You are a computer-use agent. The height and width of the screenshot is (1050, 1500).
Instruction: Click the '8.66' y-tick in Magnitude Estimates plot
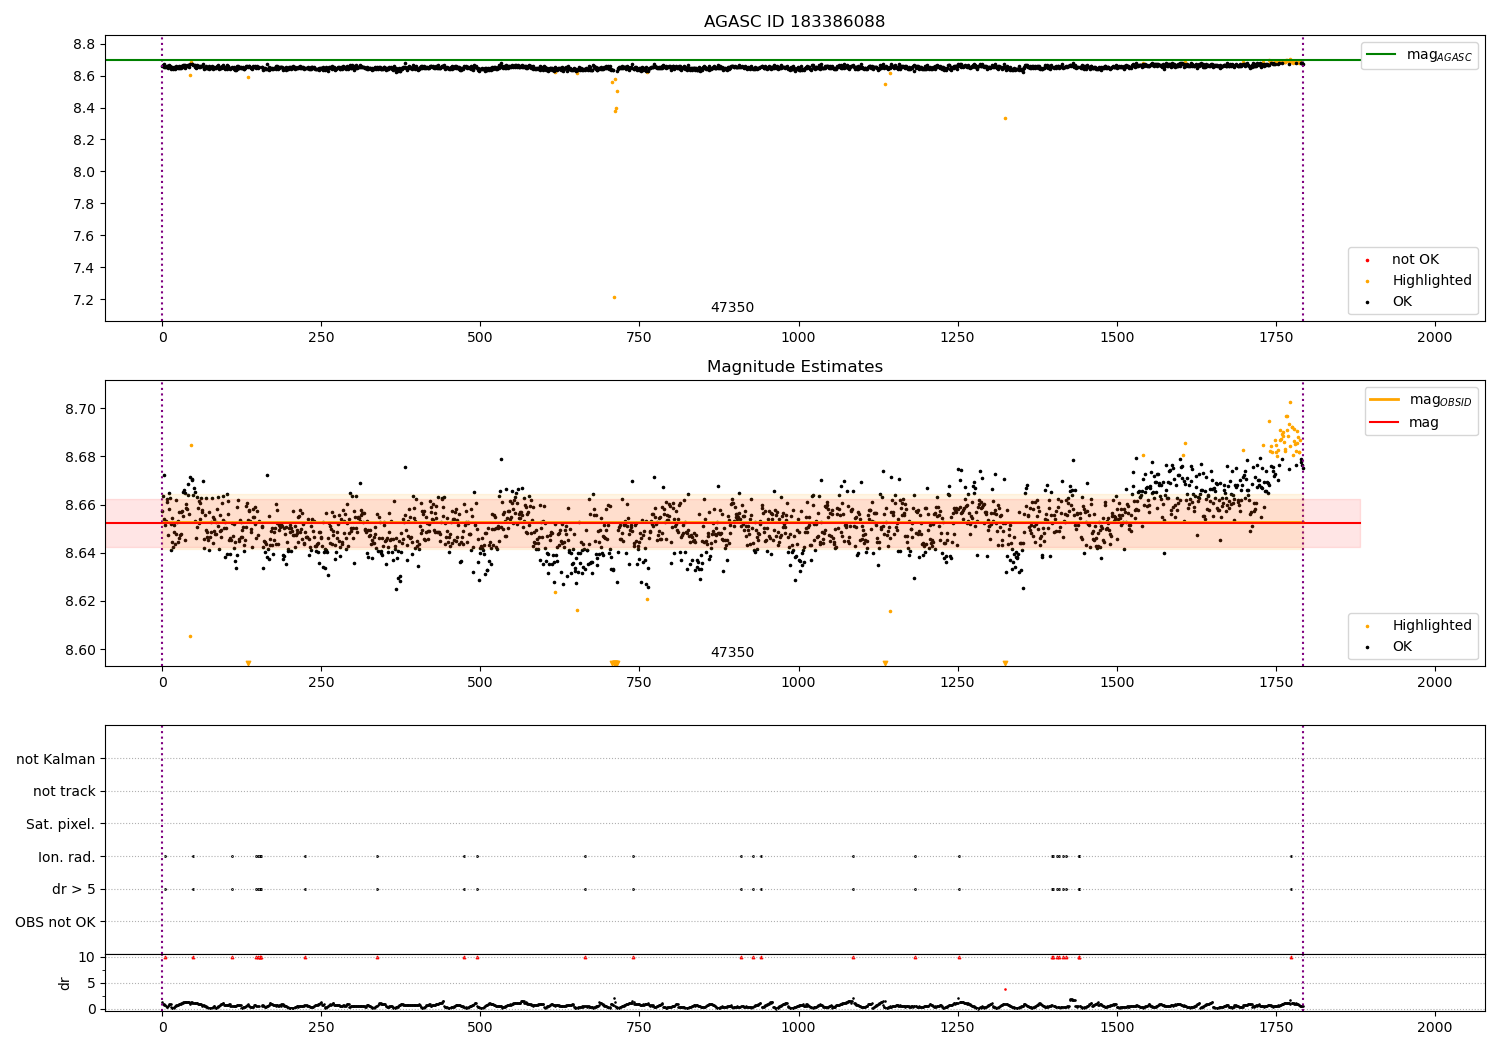click(x=80, y=505)
